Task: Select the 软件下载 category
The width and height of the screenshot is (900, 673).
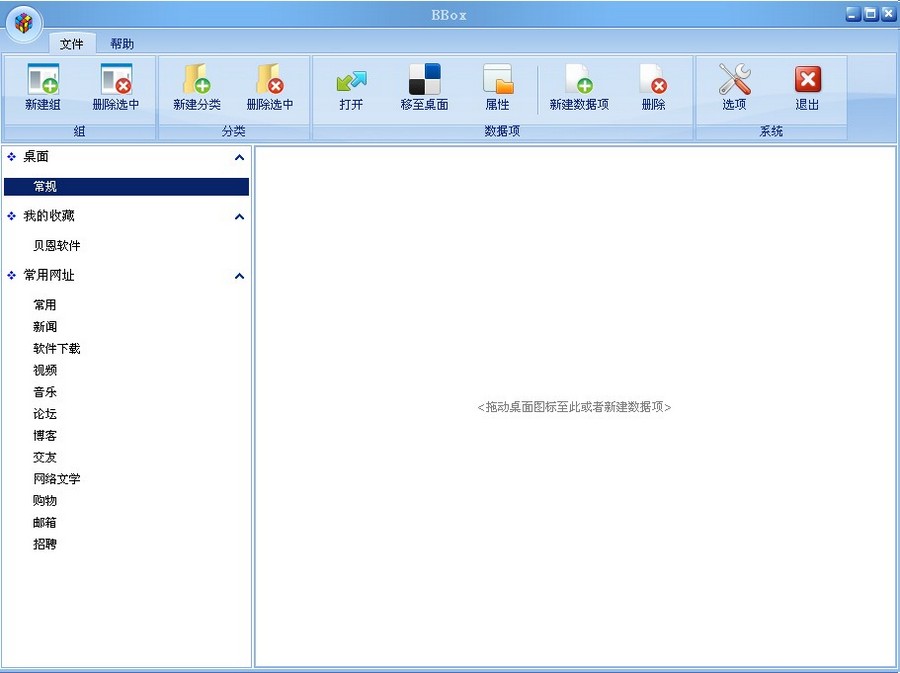Action: [57, 348]
